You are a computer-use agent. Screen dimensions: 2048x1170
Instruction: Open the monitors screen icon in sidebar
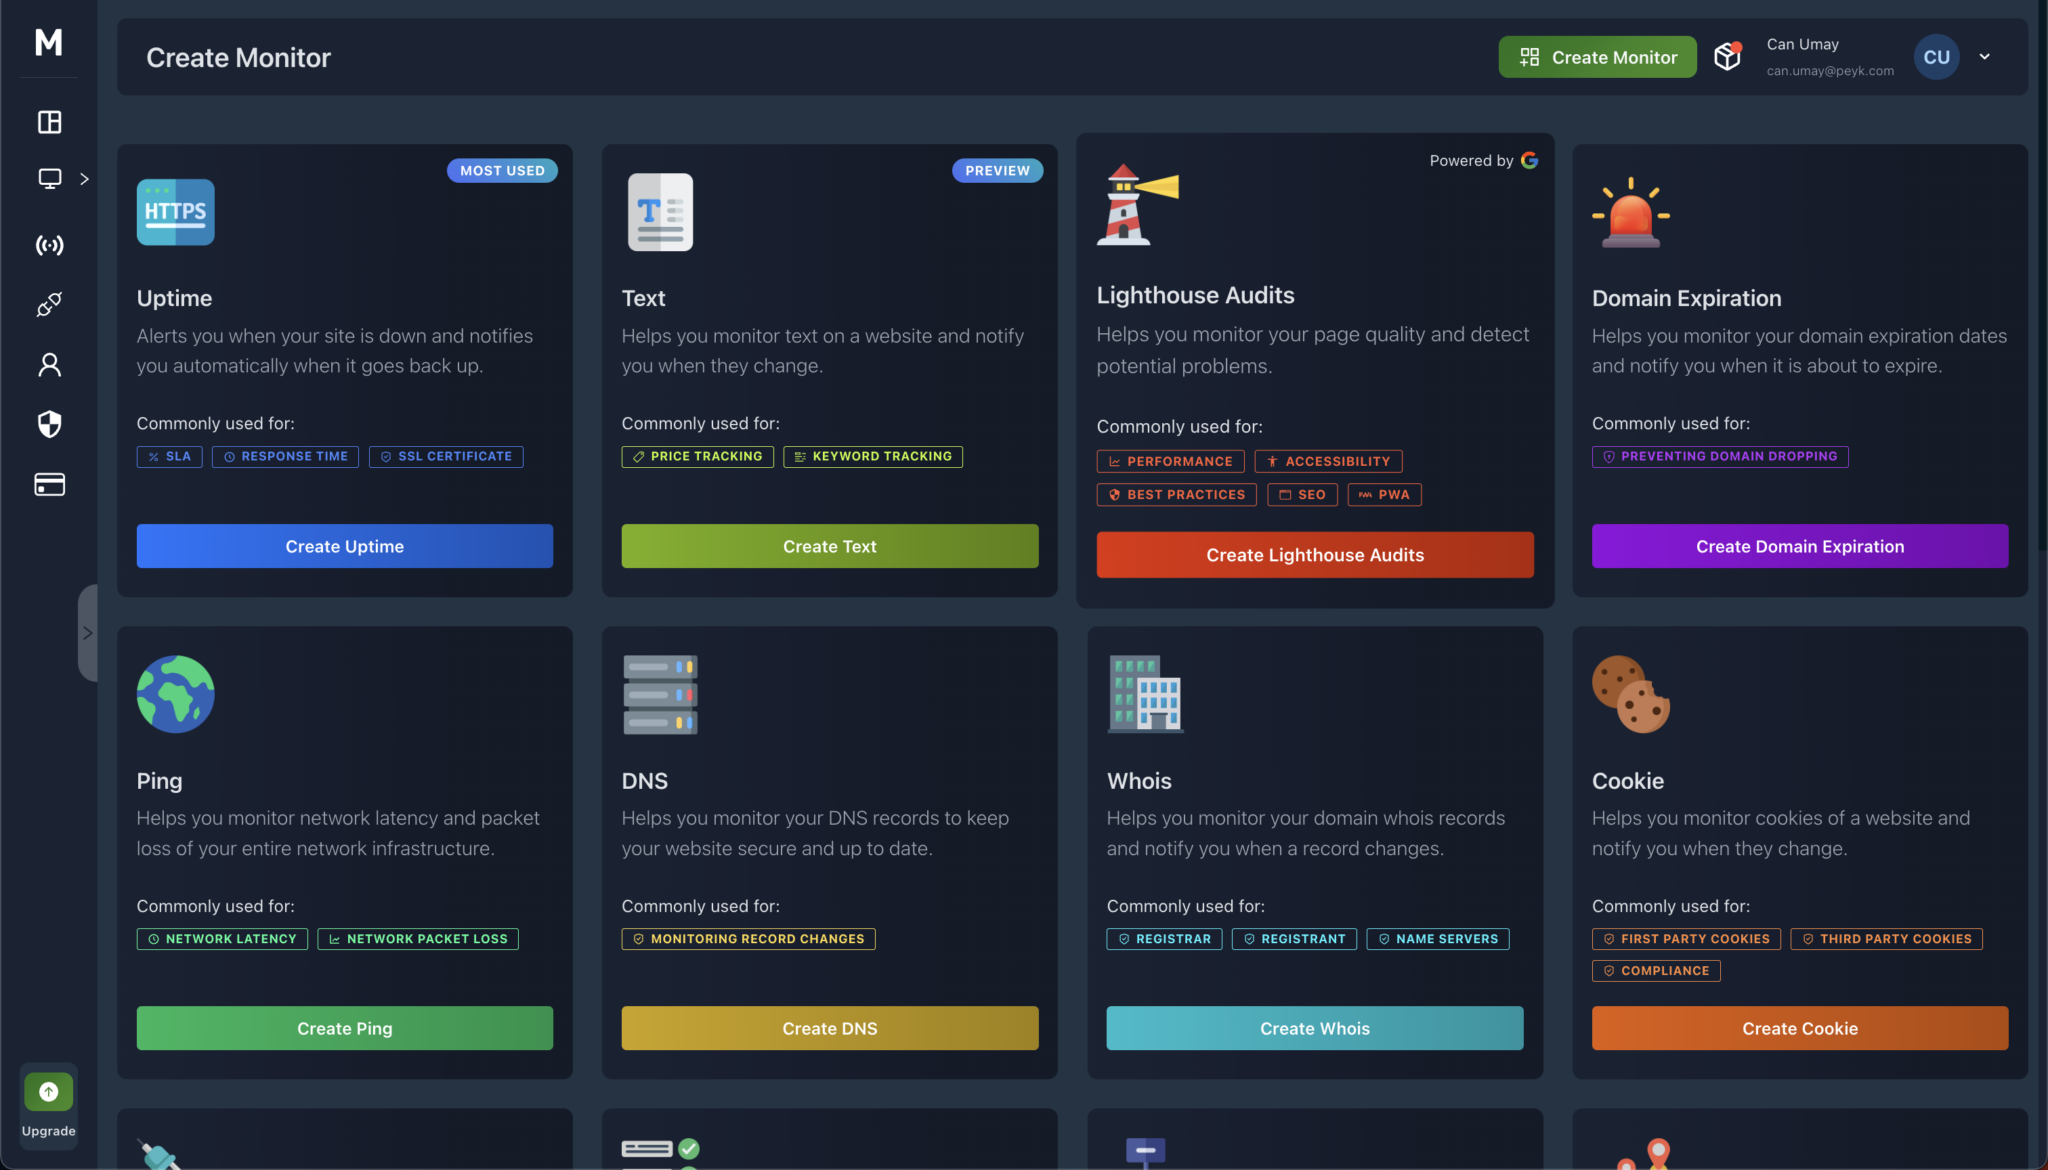(49, 179)
